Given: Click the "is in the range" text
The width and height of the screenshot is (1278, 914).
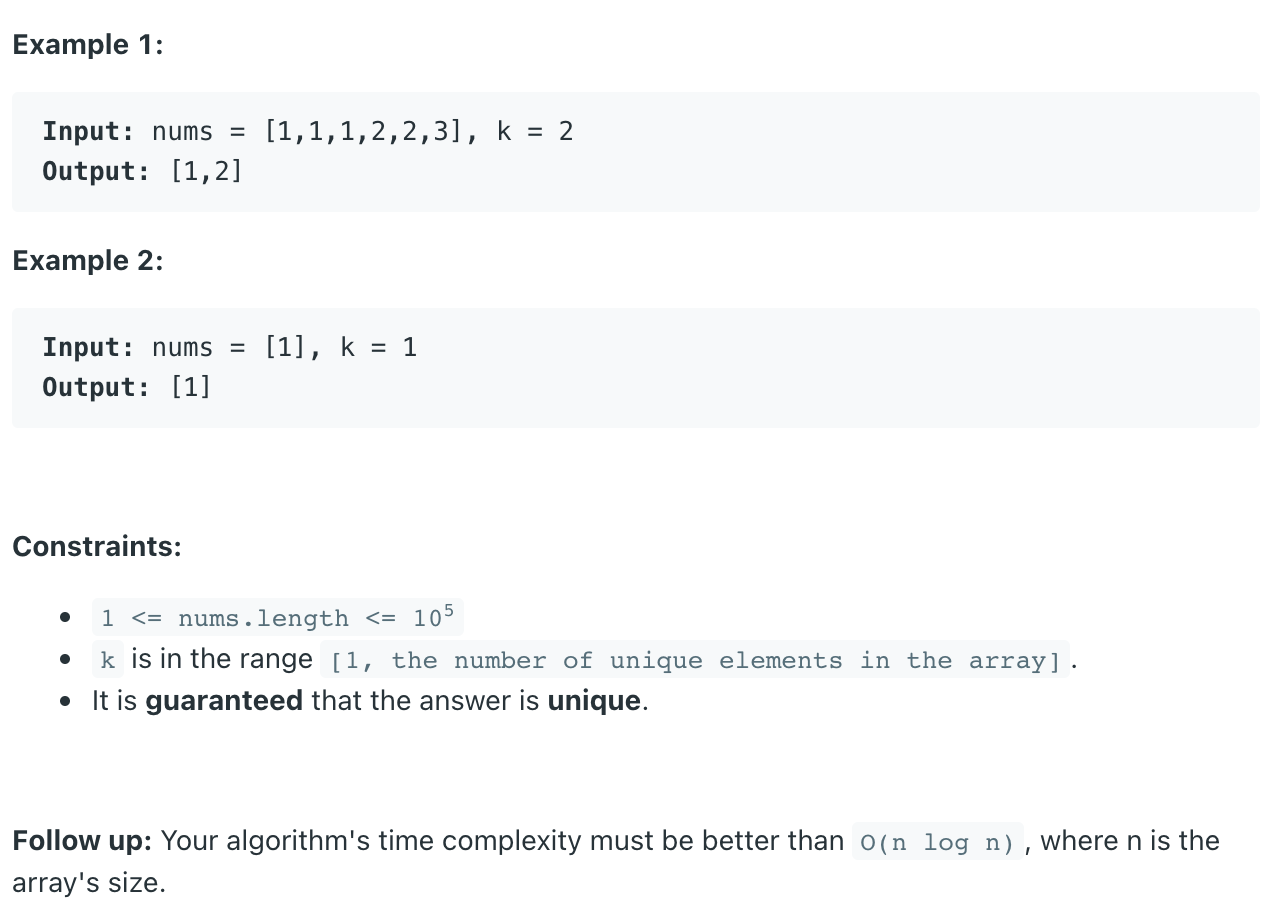Looking at the screenshot, I should [222, 660].
